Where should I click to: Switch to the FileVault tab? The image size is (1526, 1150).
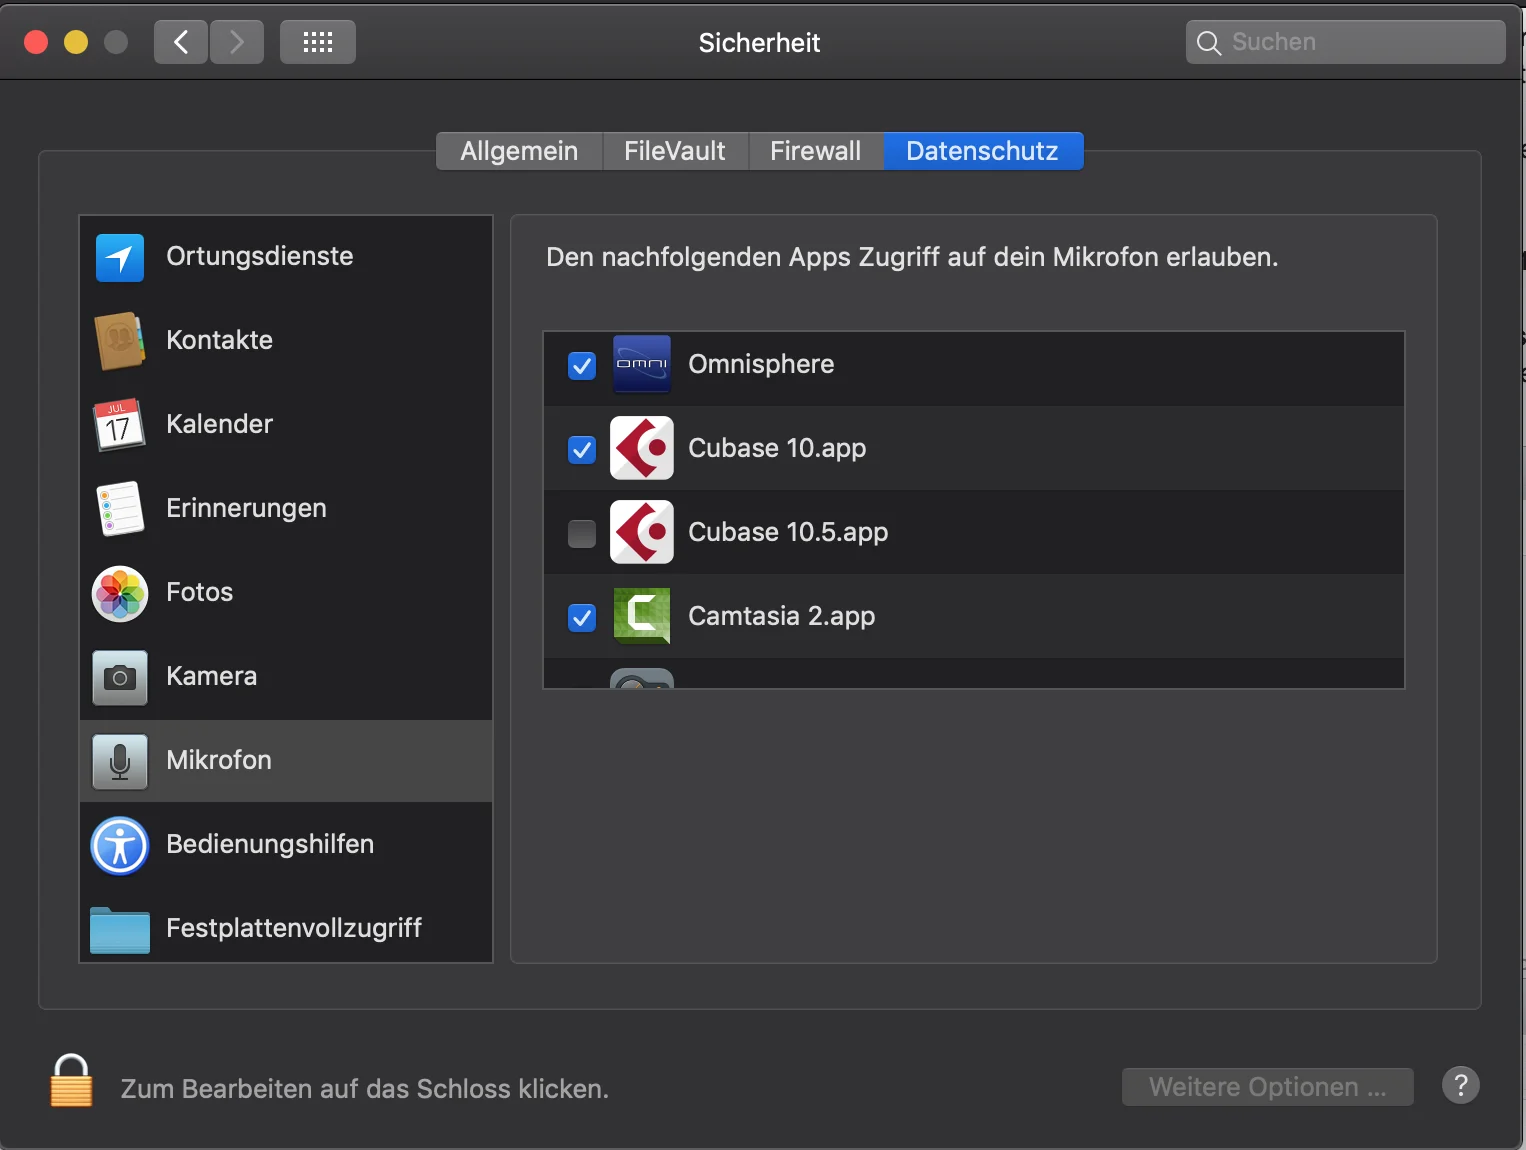(x=675, y=151)
